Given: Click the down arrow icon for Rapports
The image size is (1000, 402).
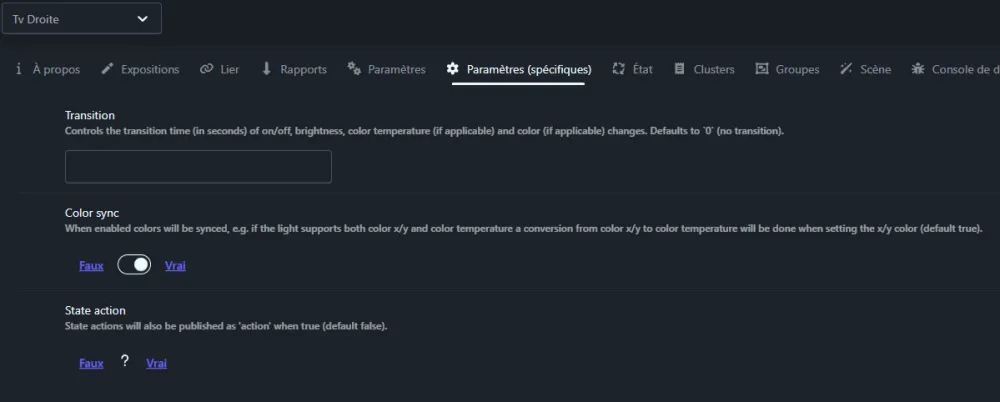Looking at the screenshot, I should coord(267,69).
